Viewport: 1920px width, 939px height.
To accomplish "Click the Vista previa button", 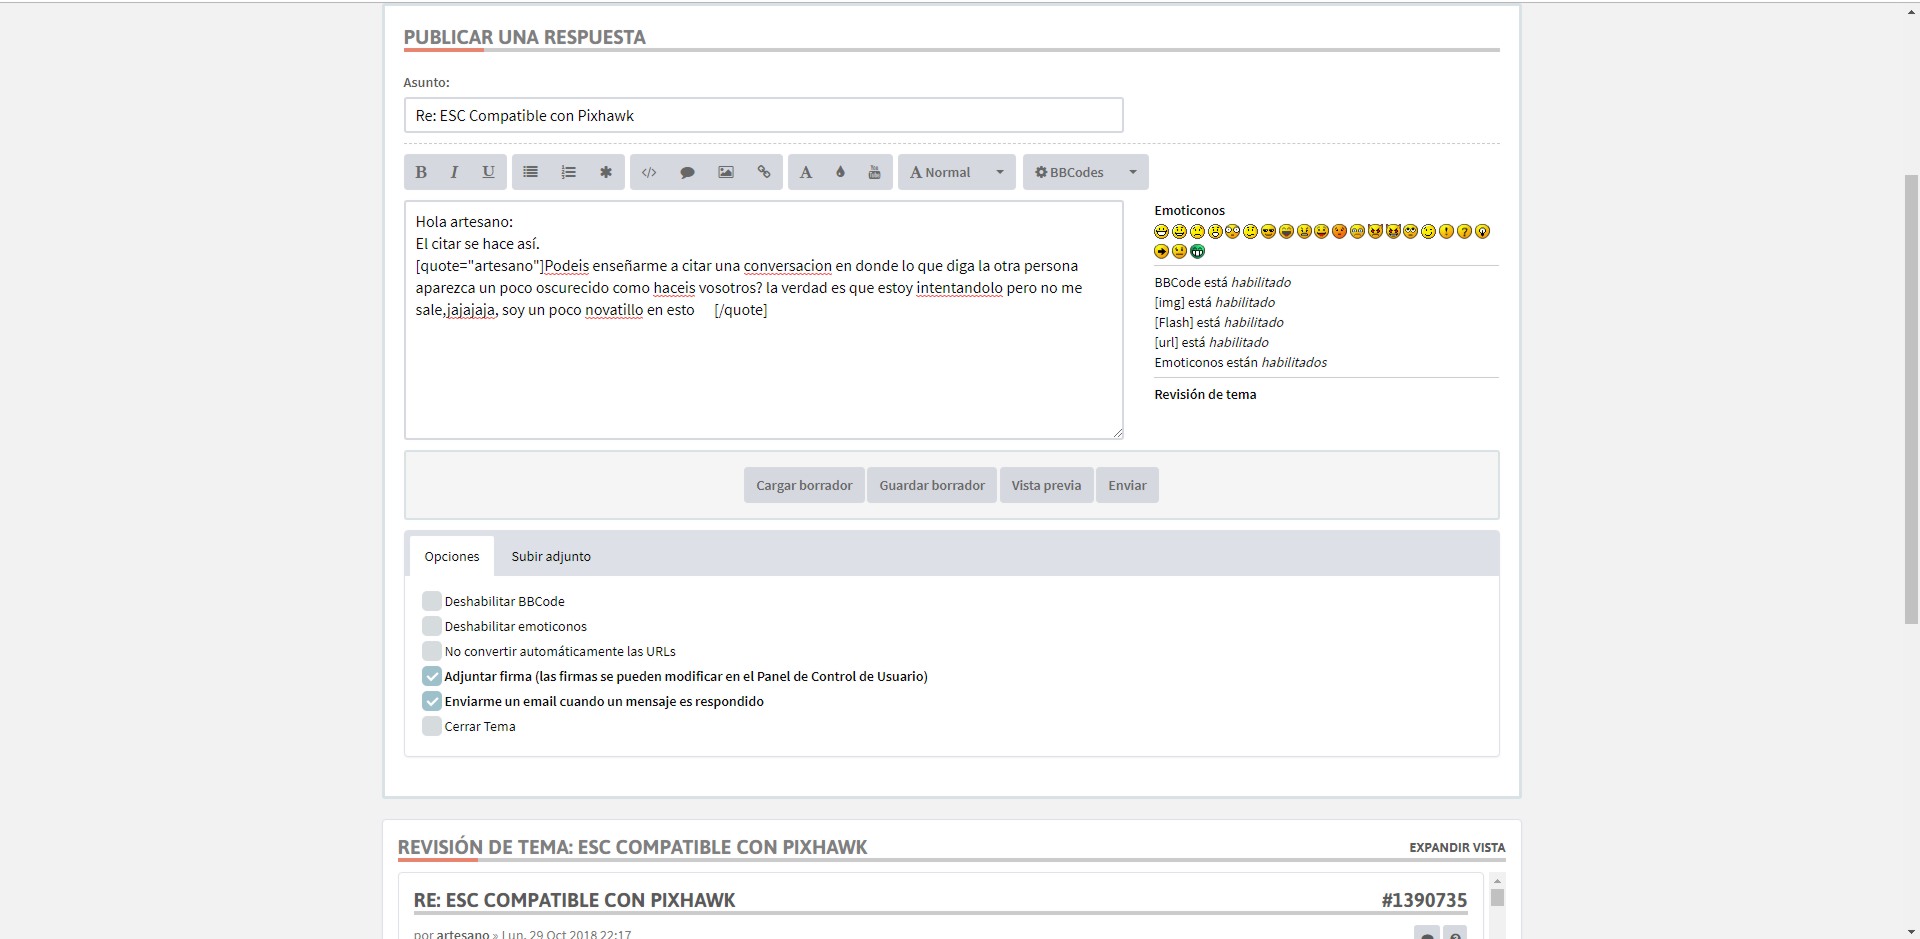I will pos(1045,485).
